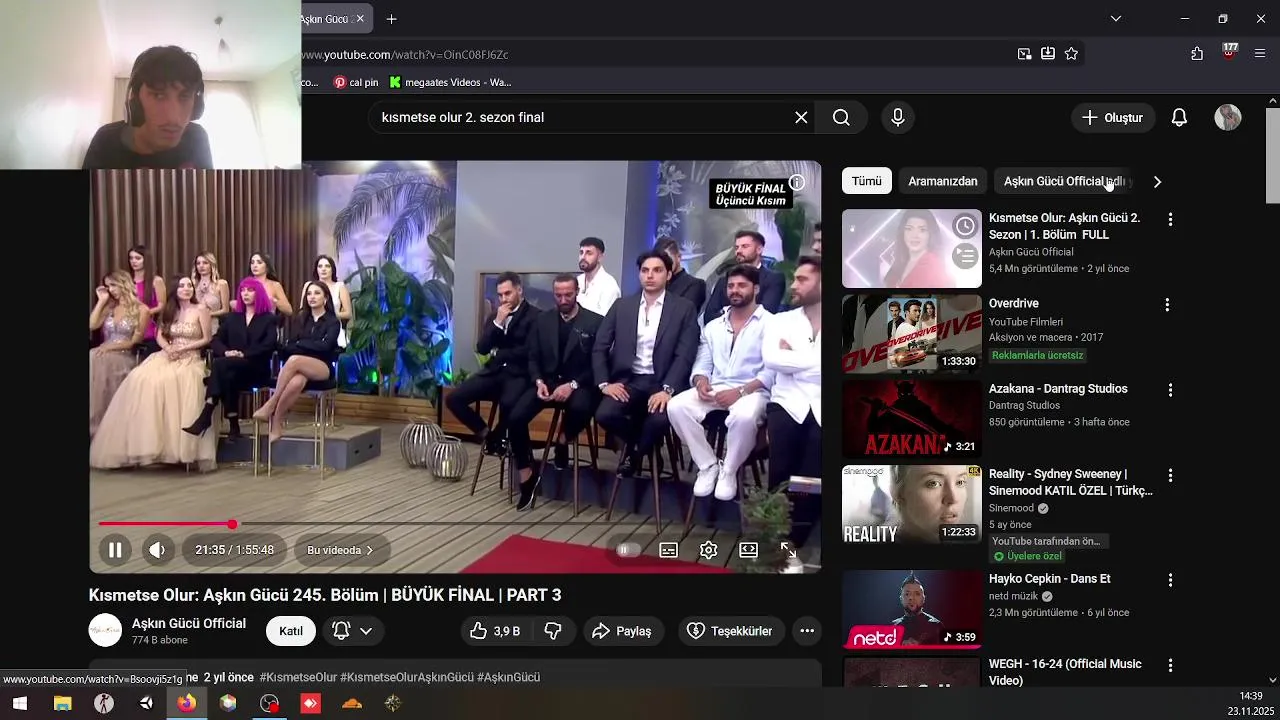Mute the video with the volume icon
1280x720 pixels.
pyautogui.click(x=157, y=550)
